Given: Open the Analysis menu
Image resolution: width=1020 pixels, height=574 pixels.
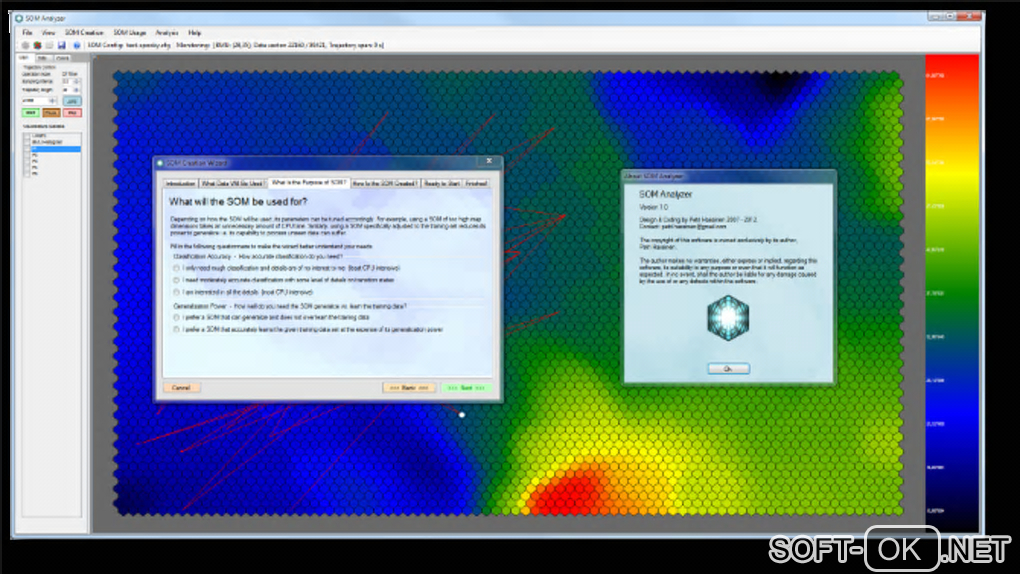Looking at the screenshot, I should click(167, 33).
